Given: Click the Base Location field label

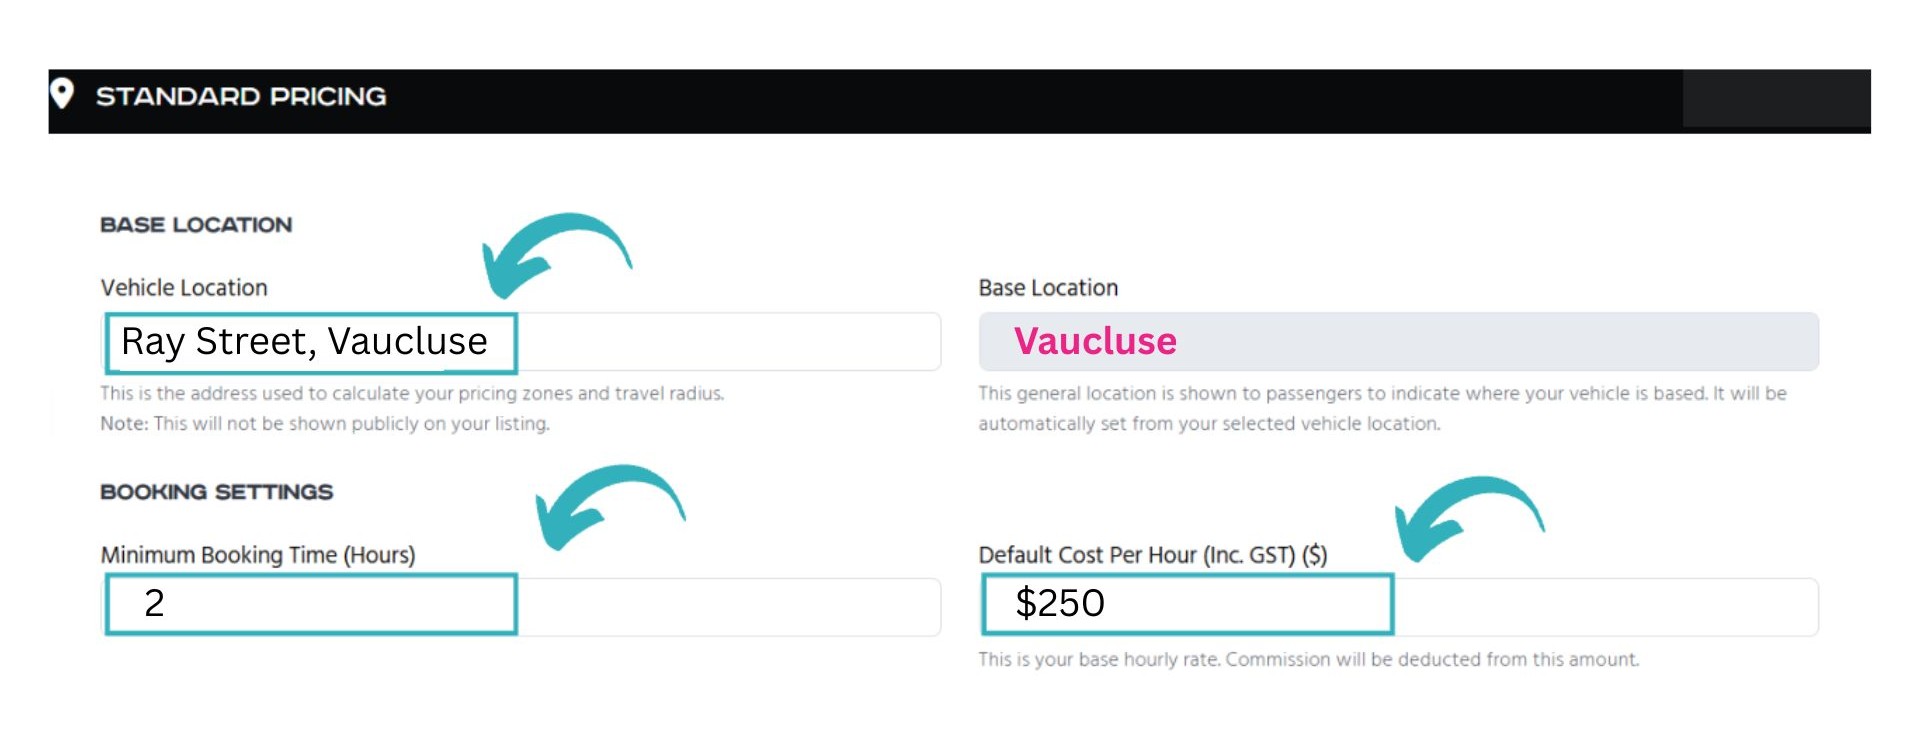Looking at the screenshot, I should click(x=1048, y=288).
